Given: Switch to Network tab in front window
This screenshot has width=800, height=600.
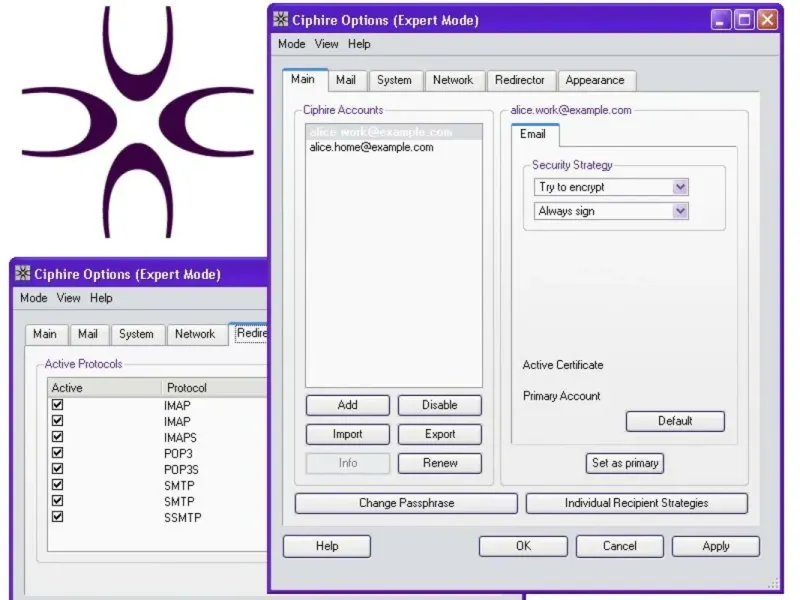Looking at the screenshot, I should (x=454, y=80).
